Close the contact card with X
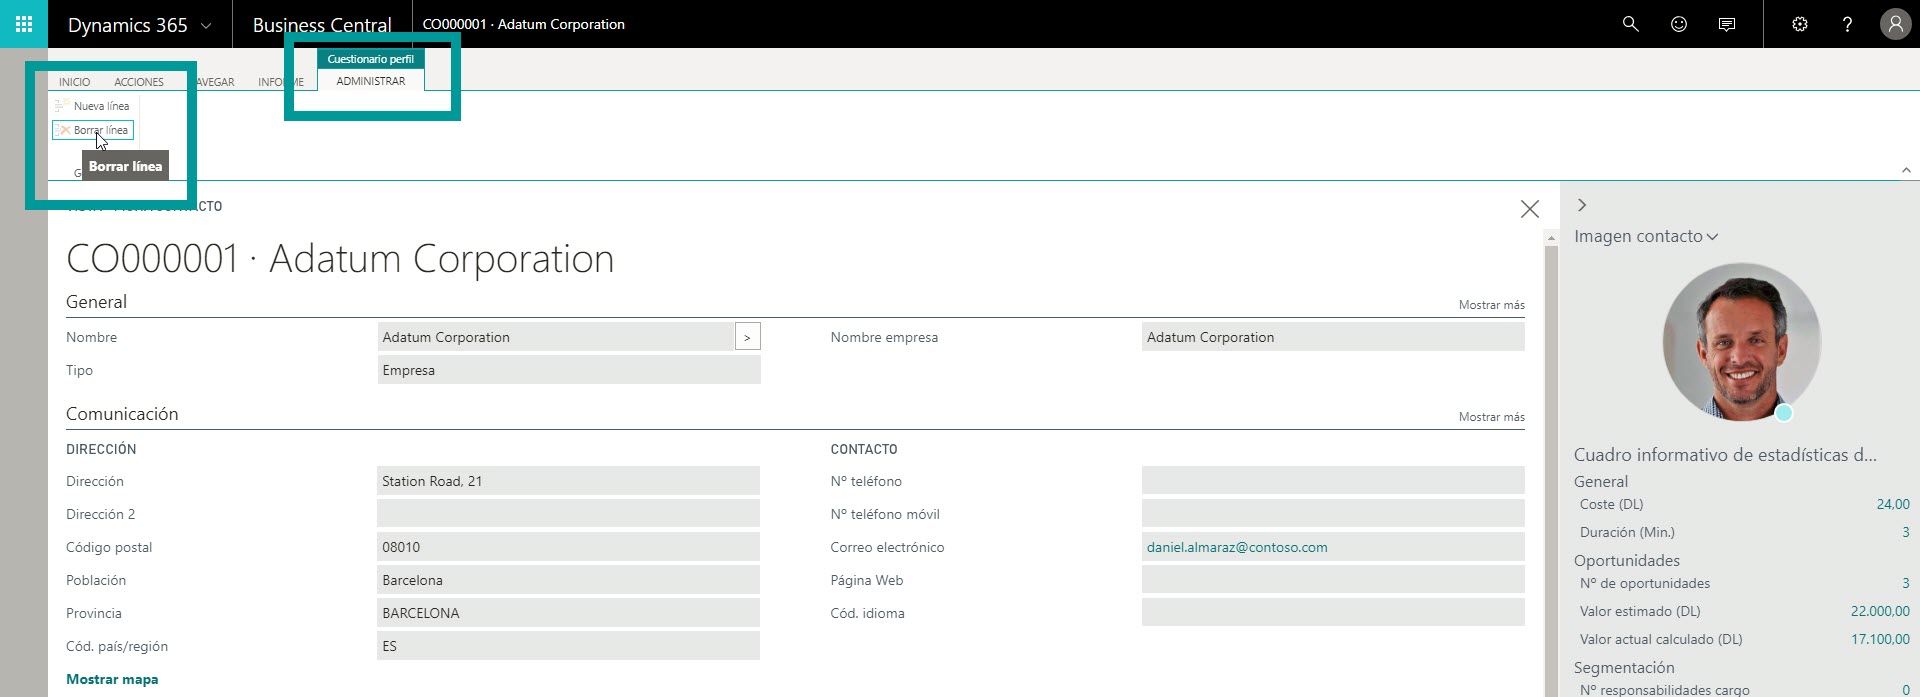This screenshot has height=697, width=1920. (x=1529, y=209)
